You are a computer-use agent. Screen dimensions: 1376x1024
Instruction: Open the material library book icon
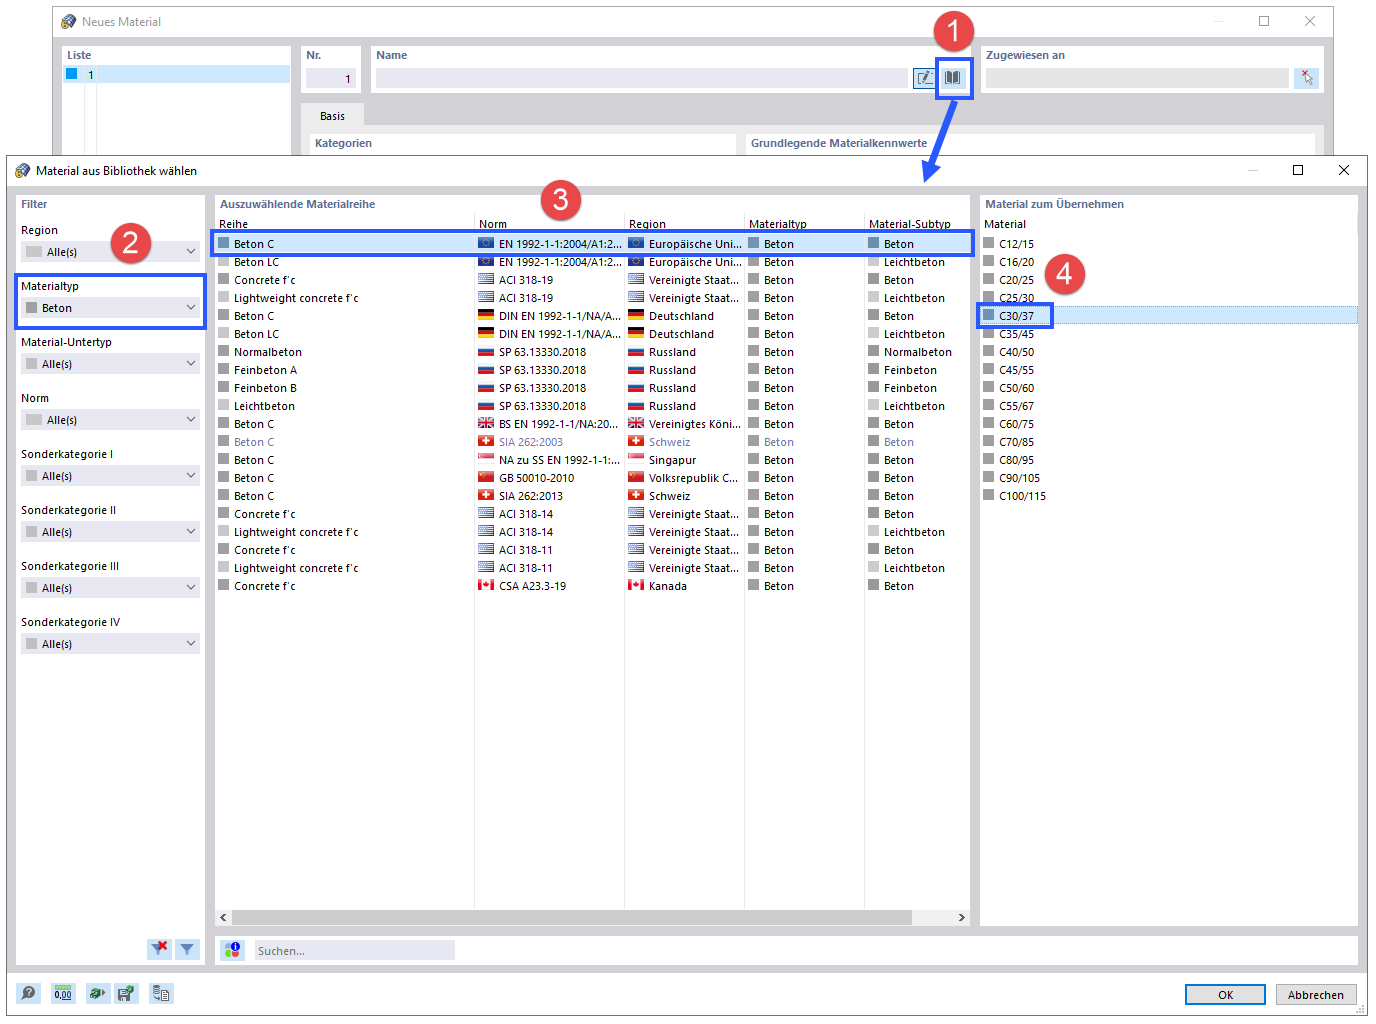[x=953, y=77]
